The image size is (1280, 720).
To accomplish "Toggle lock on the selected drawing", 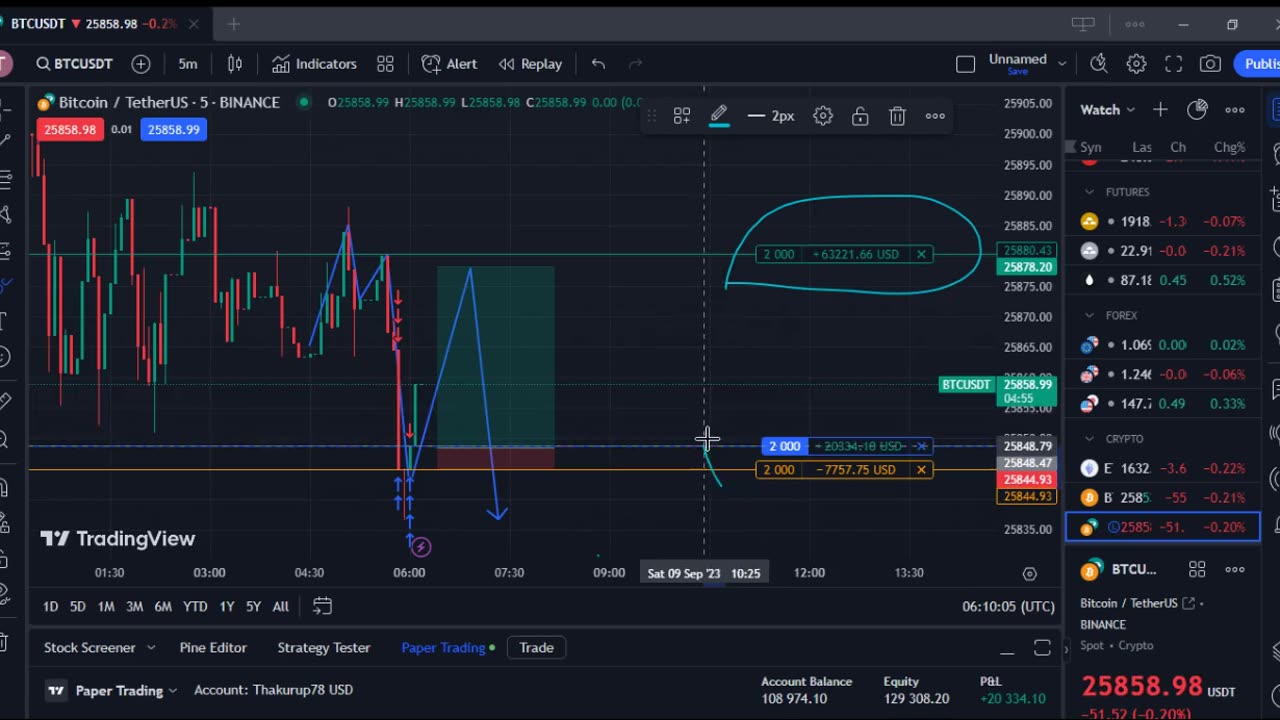I will click(x=860, y=116).
